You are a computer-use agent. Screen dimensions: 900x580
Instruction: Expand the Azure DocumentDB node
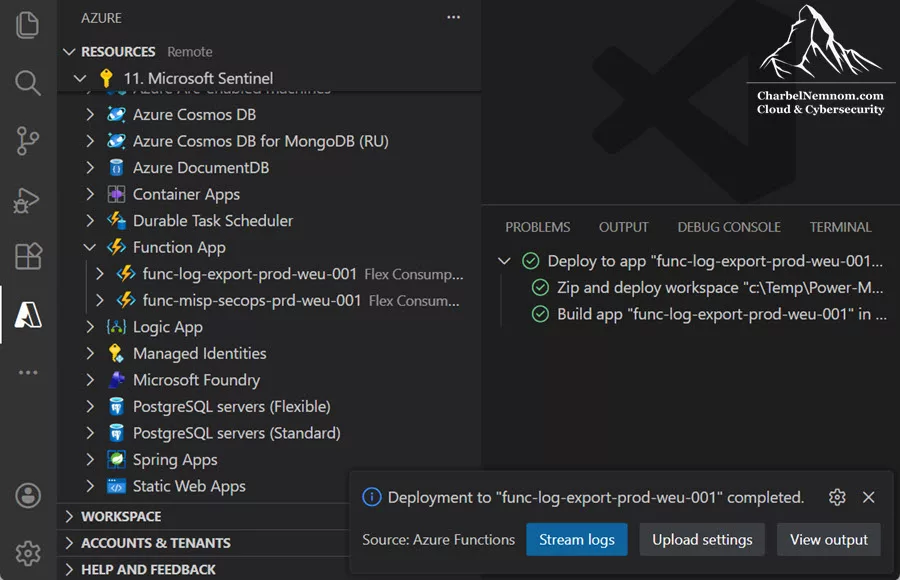[90, 168]
